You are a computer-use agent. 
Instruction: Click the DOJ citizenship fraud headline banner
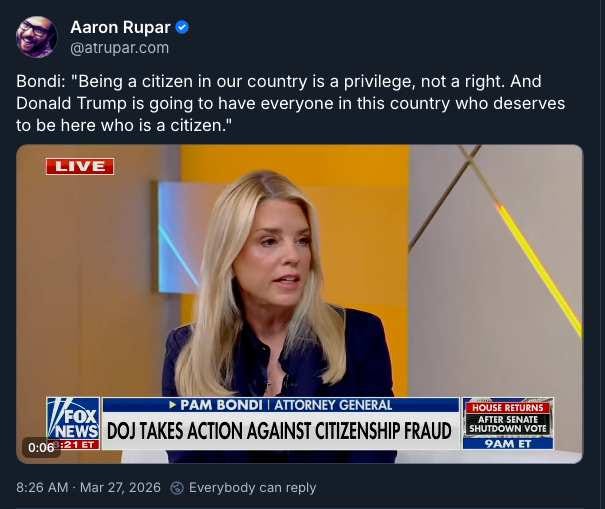279,431
